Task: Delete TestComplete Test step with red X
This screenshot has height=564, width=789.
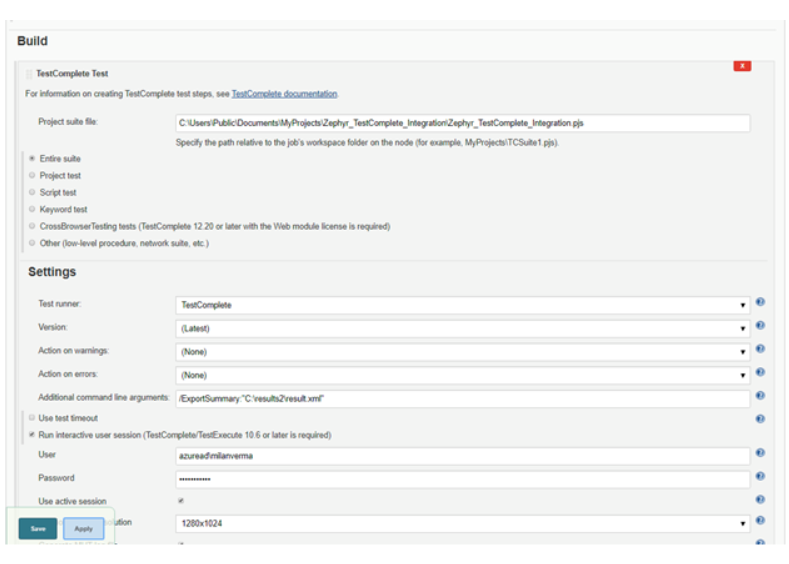Action: click(742, 66)
